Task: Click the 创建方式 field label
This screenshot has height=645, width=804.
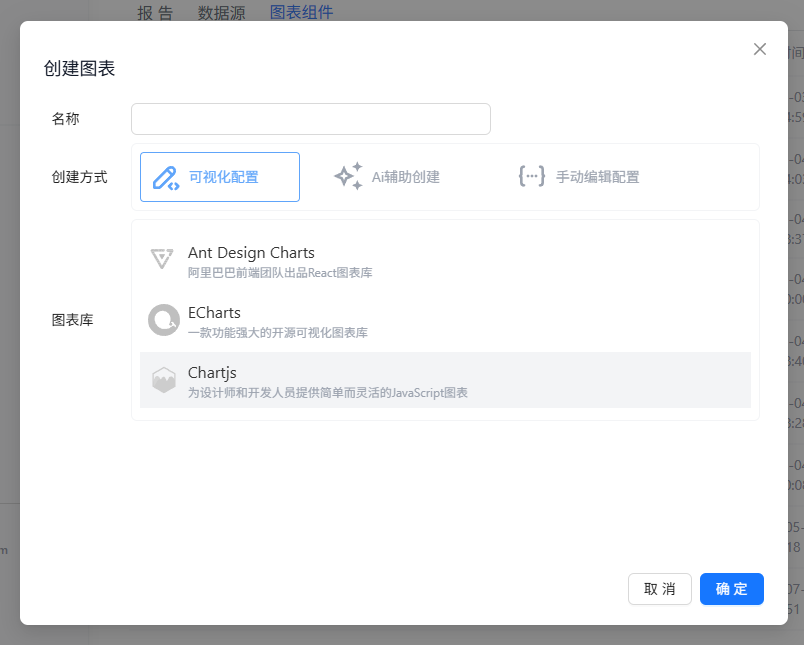Action: tap(79, 177)
